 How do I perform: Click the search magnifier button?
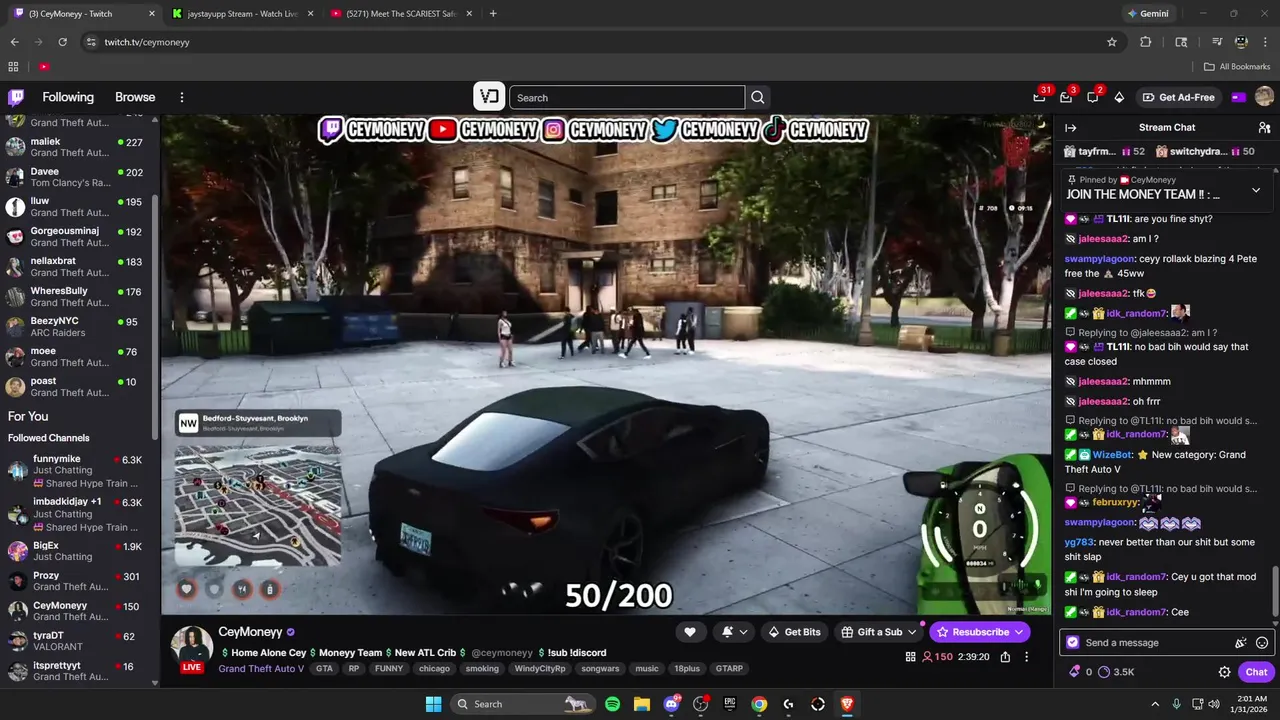[758, 97]
